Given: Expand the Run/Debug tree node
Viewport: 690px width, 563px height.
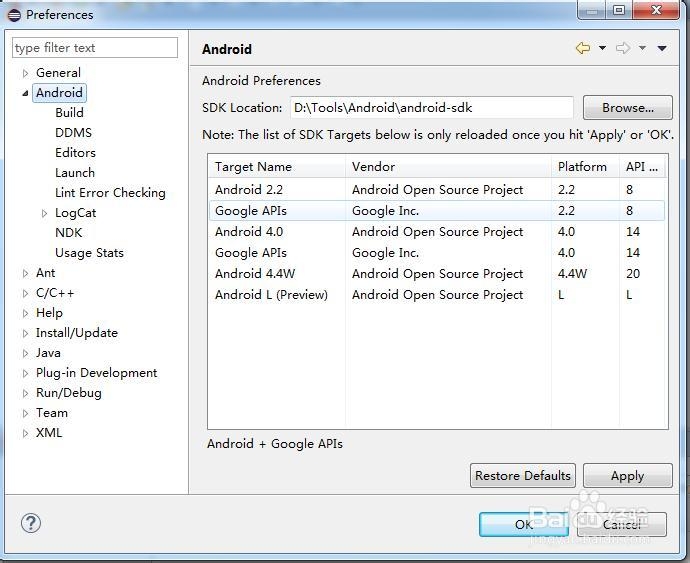Looking at the screenshot, I should point(26,394).
